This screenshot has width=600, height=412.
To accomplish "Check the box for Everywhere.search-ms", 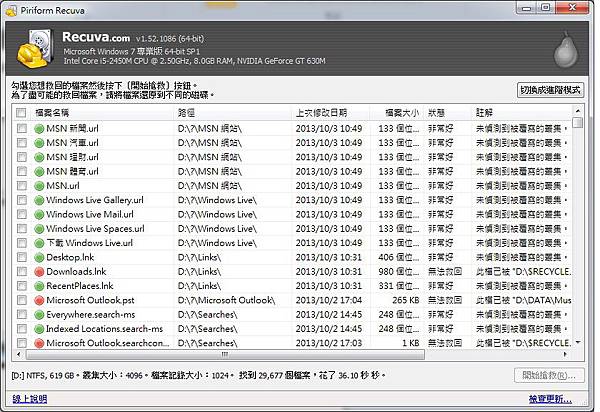I will [22, 314].
